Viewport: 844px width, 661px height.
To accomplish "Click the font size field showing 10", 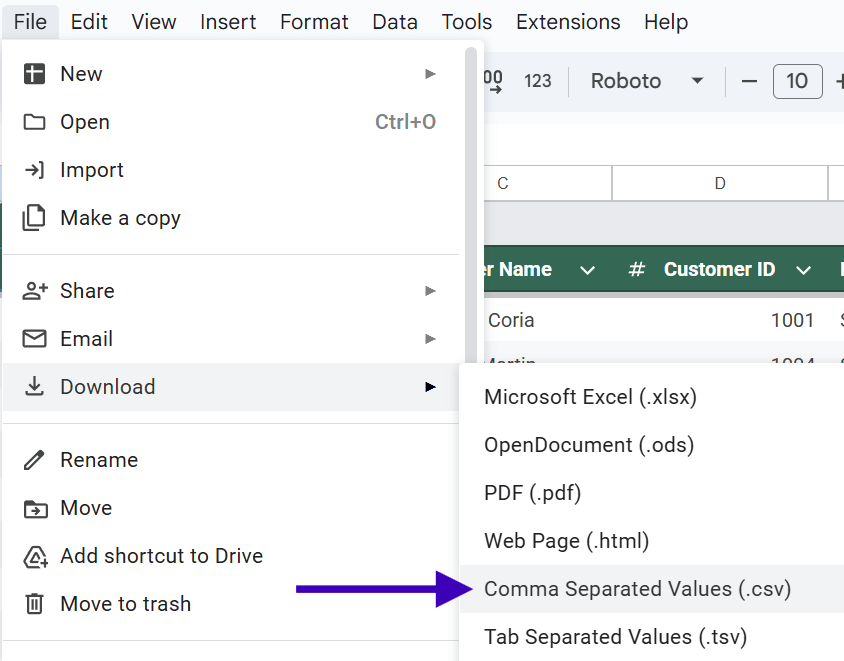I will click(x=797, y=81).
